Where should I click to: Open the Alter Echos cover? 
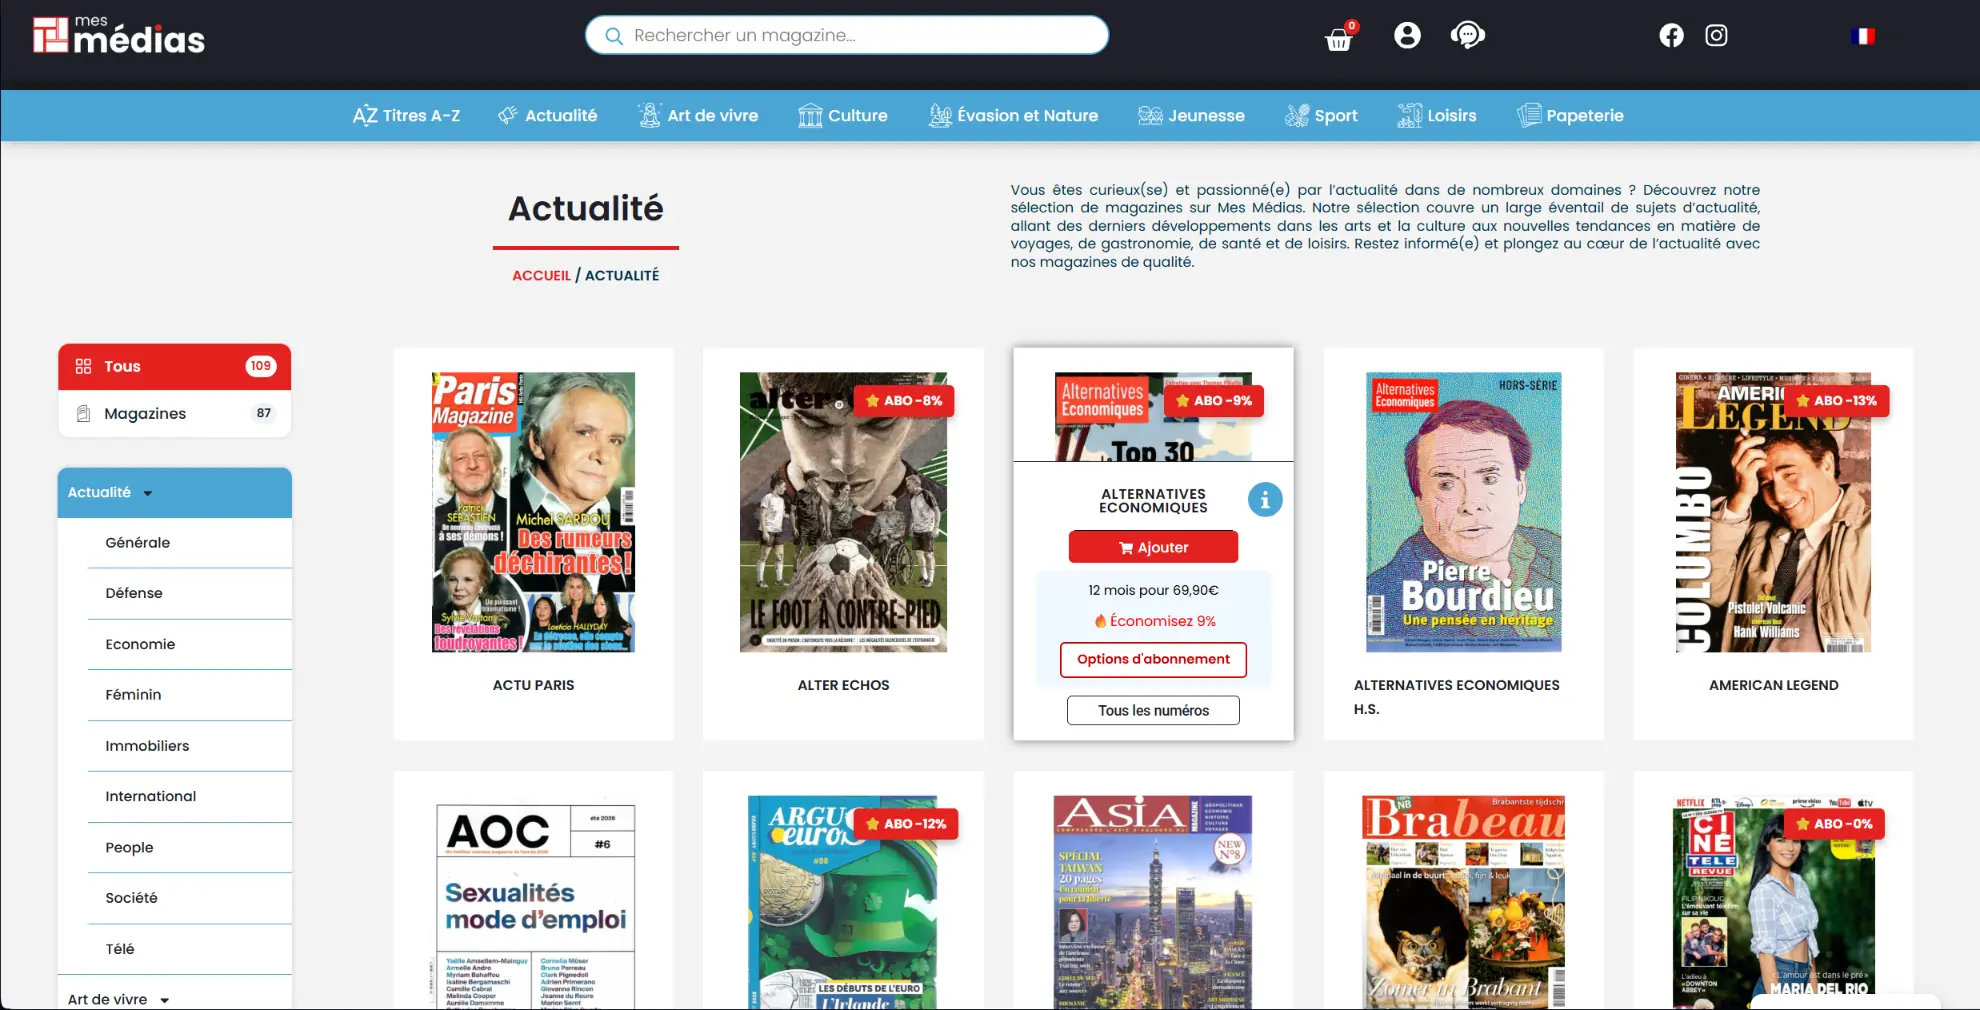pyautogui.click(x=843, y=513)
